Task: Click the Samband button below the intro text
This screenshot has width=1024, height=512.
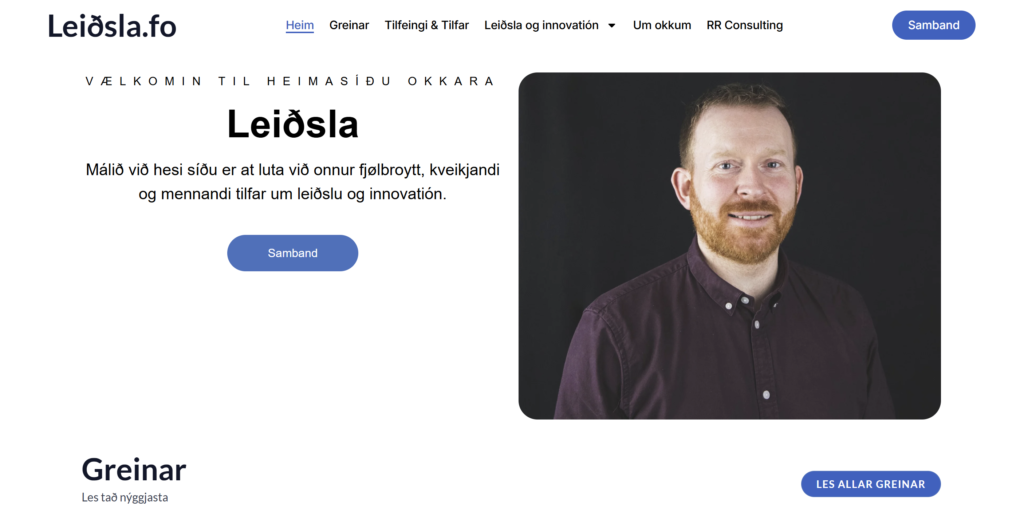Action: click(293, 253)
